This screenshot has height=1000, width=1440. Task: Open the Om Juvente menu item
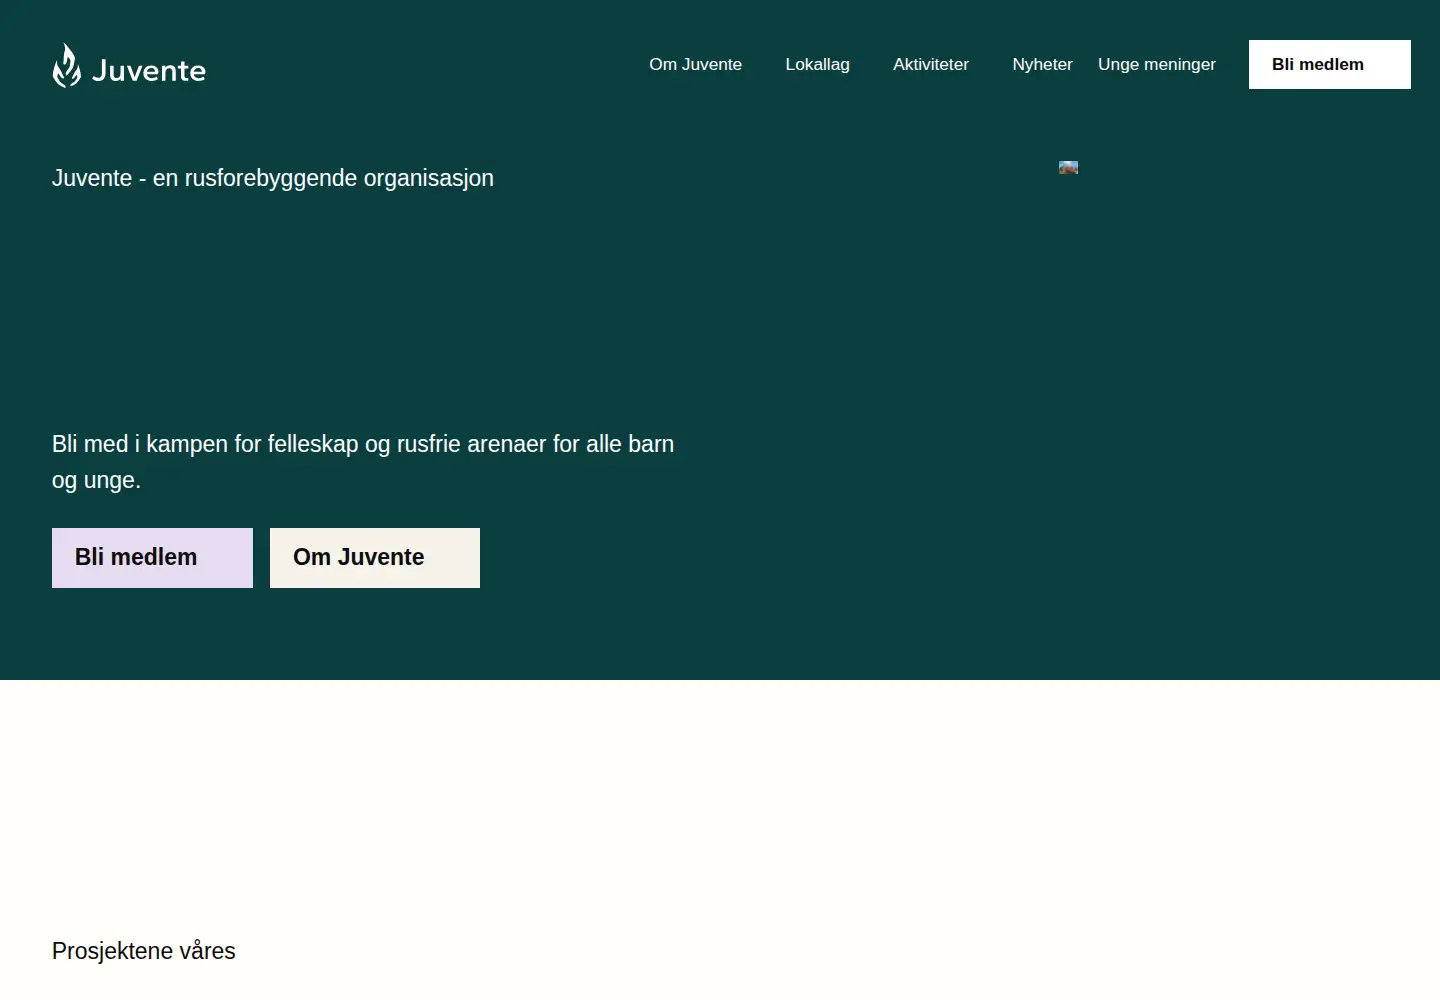[x=696, y=64]
